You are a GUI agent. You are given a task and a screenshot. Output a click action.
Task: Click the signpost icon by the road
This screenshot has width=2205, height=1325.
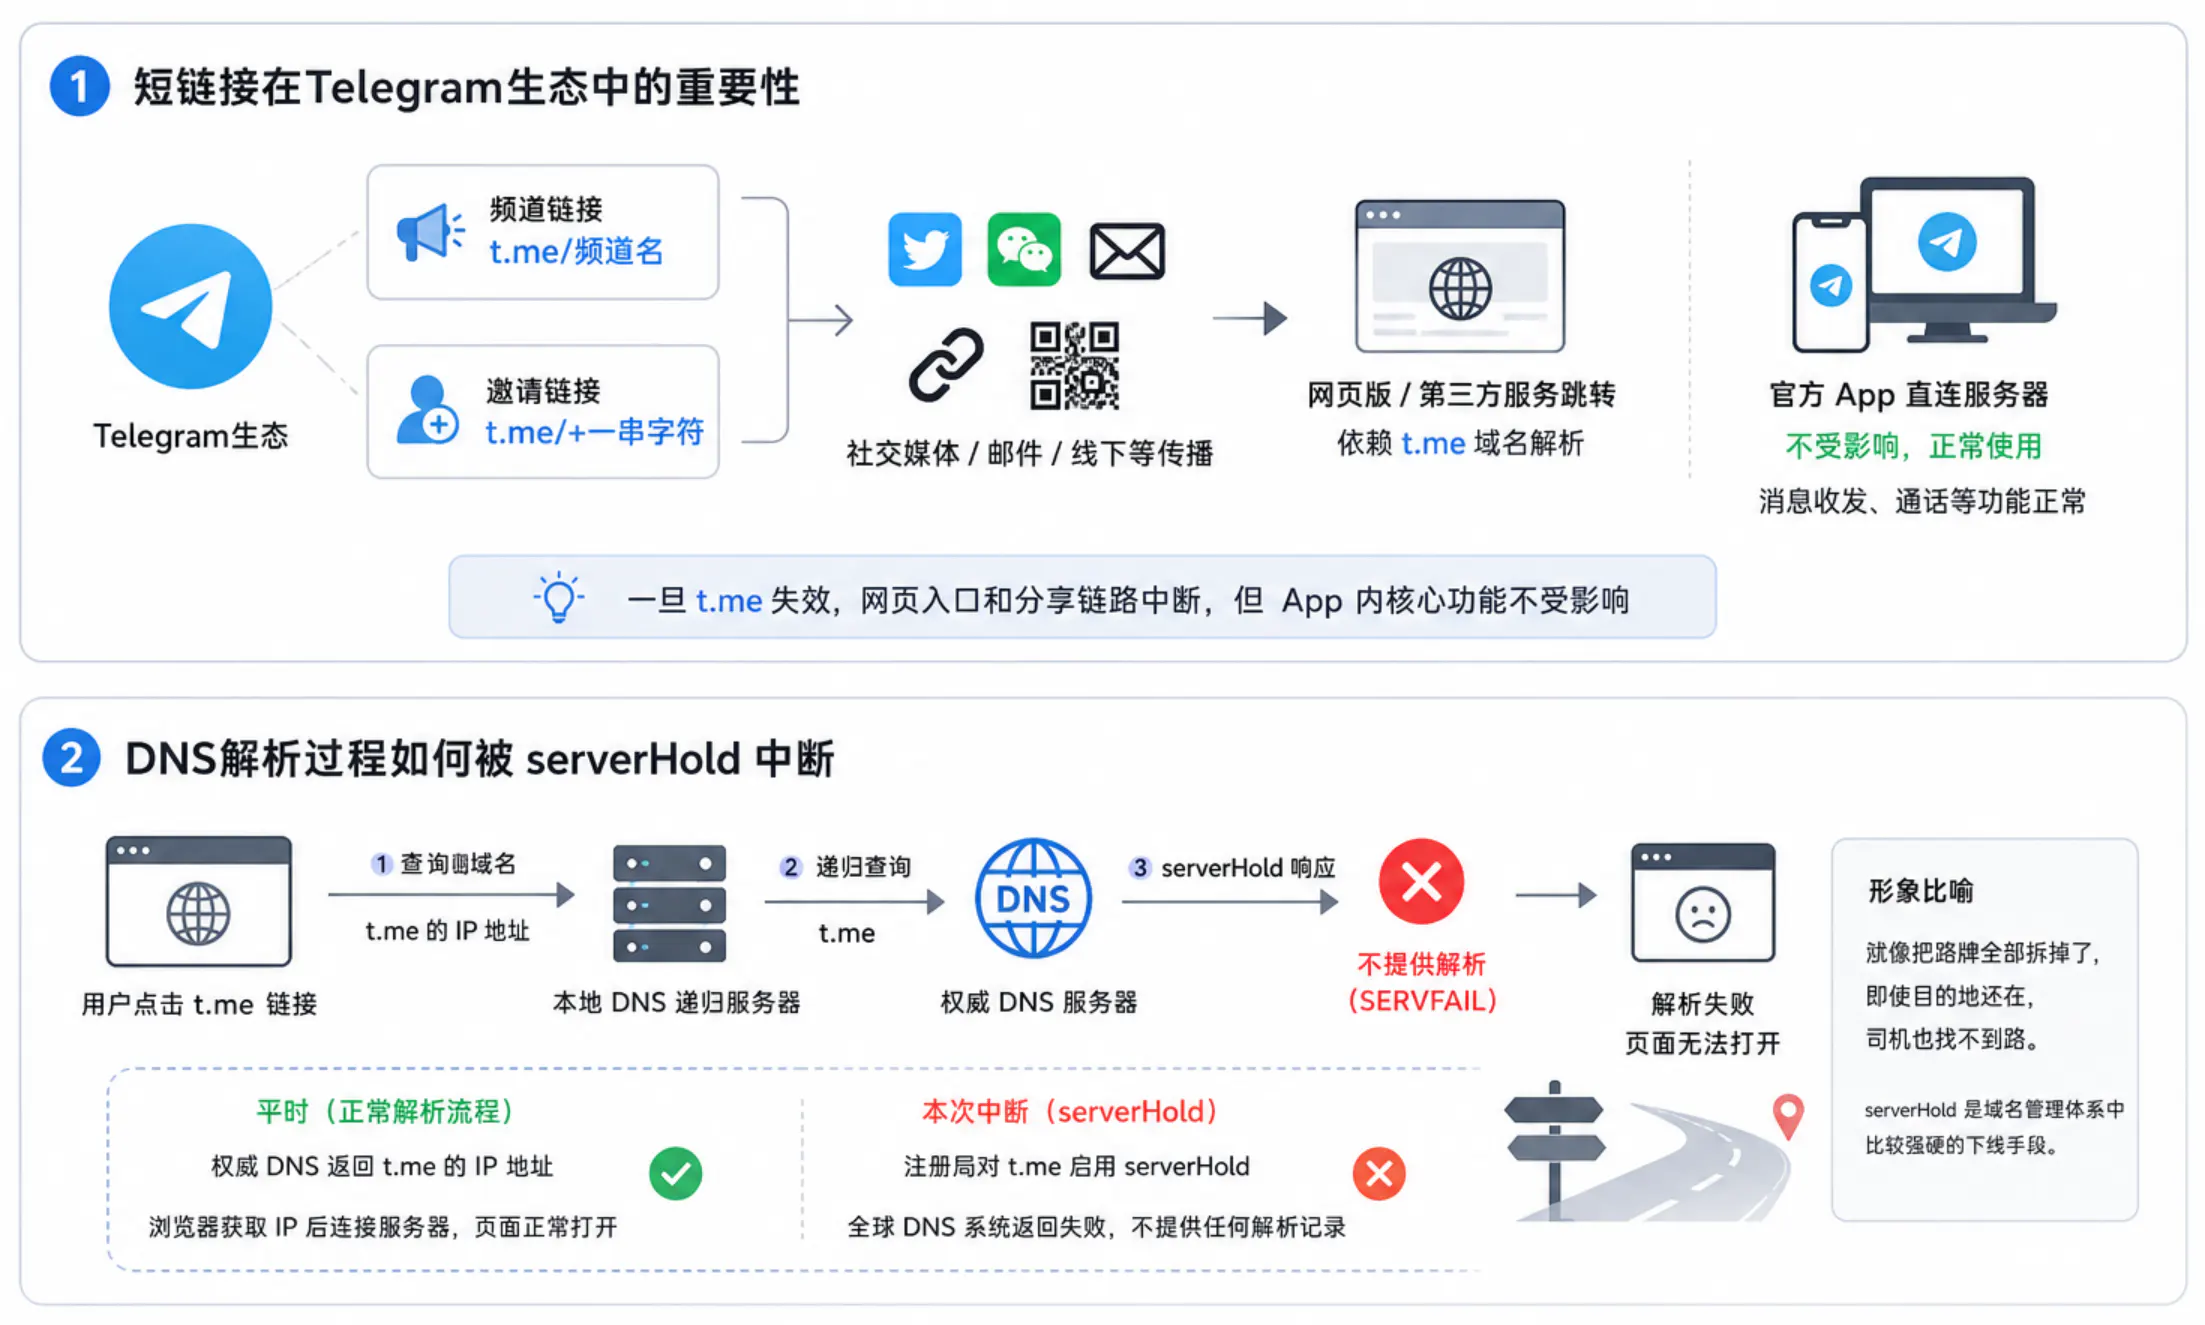coord(1554,1148)
